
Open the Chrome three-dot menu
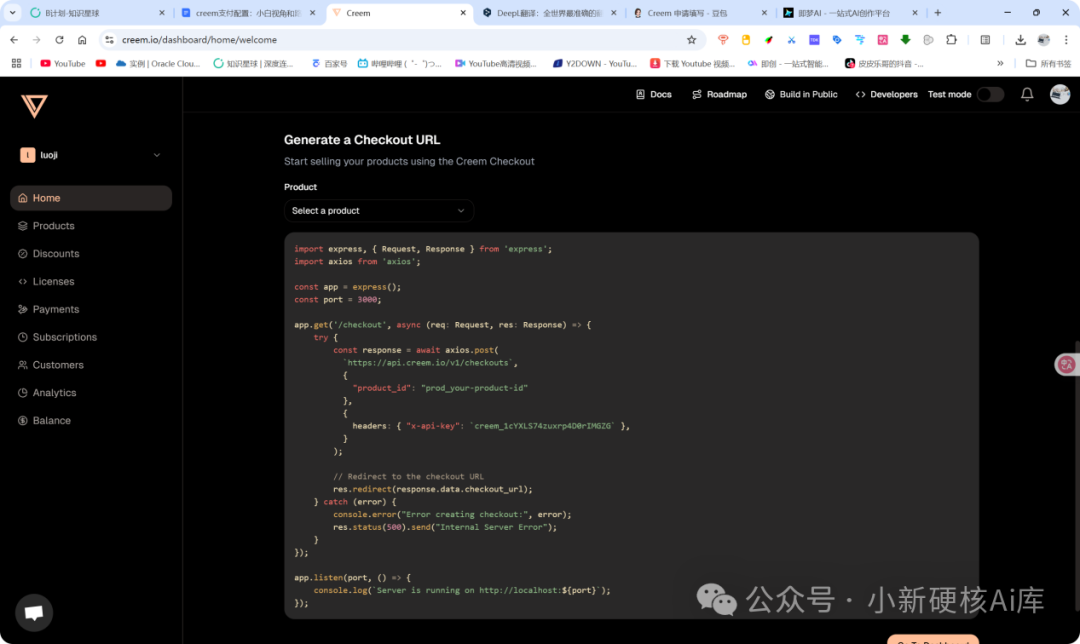[x=1066, y=40]
